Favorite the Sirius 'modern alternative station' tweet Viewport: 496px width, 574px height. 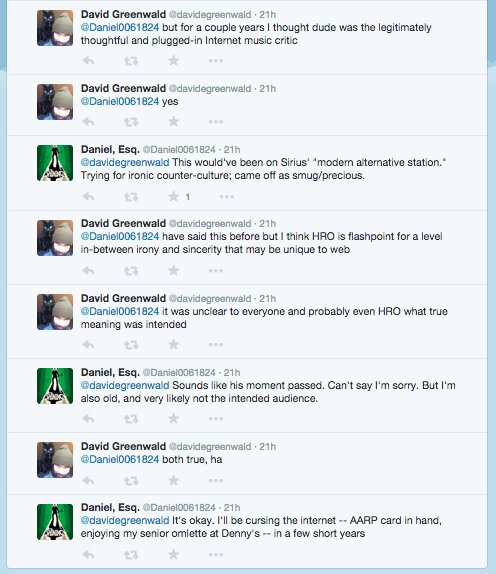pos(174,197)
